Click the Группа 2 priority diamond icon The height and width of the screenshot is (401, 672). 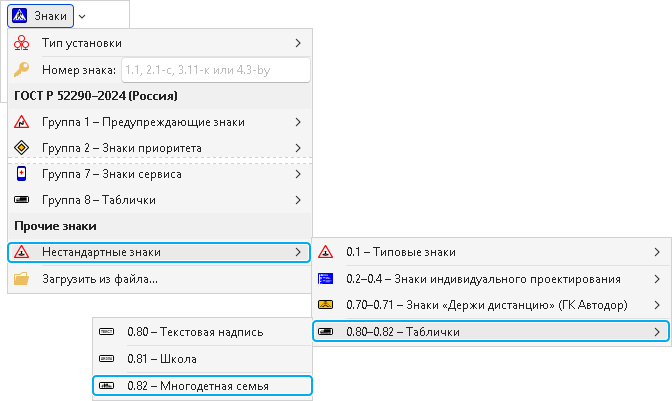point(21,148)
